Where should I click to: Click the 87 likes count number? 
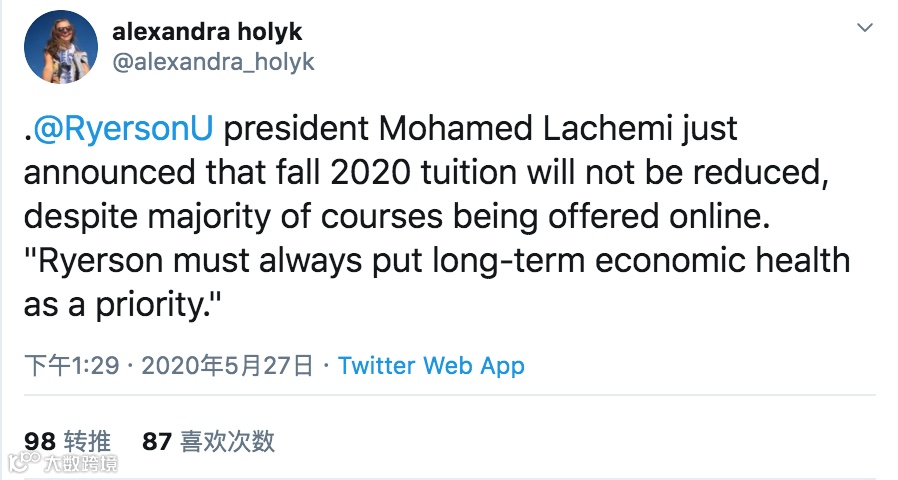coord(157,440)
